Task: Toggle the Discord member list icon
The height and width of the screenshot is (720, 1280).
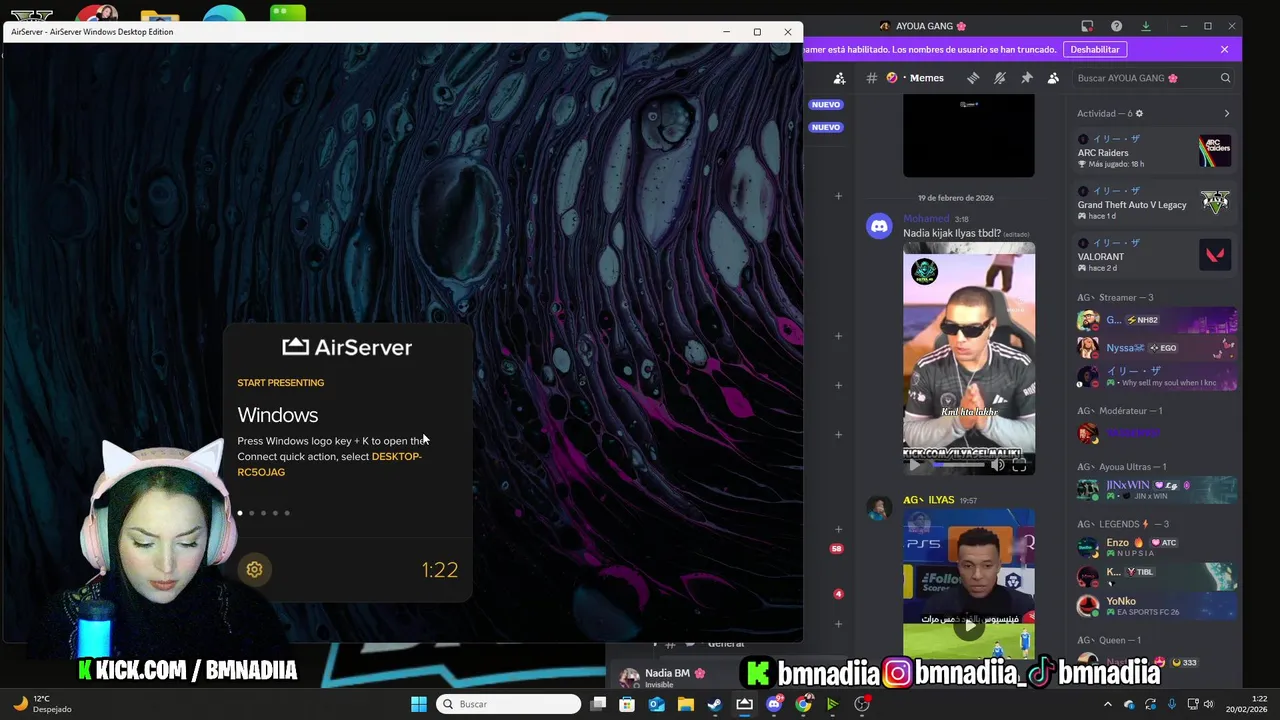Action: pos(1053,78)
